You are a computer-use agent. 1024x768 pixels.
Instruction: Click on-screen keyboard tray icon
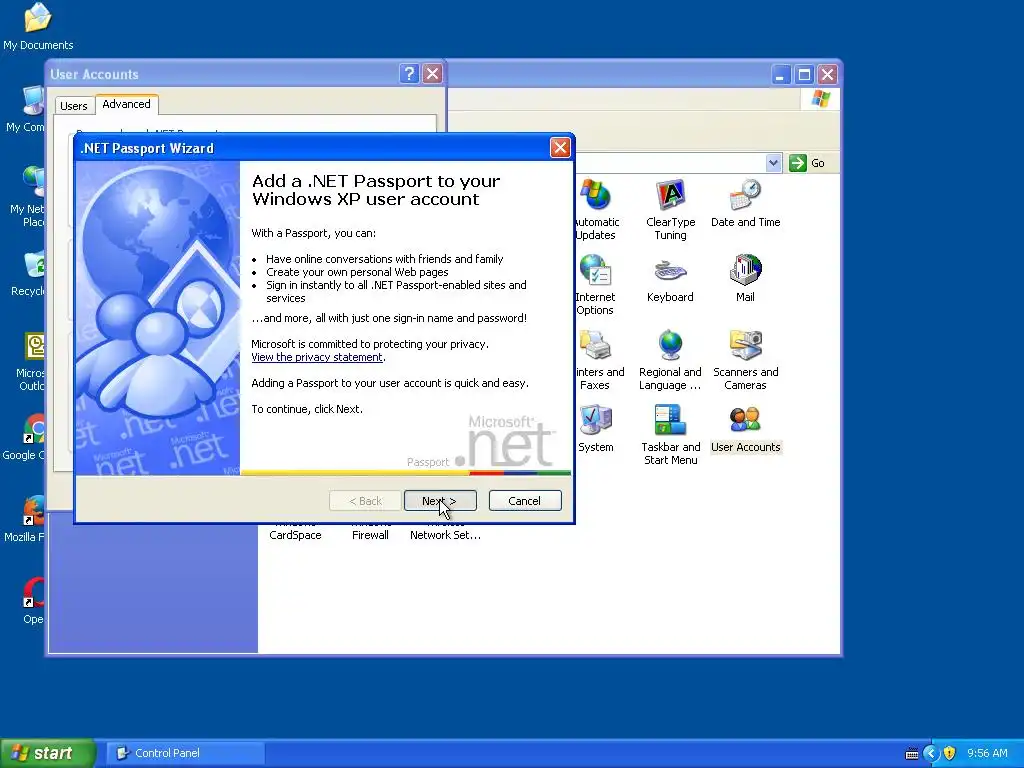(x=912, y=754)
